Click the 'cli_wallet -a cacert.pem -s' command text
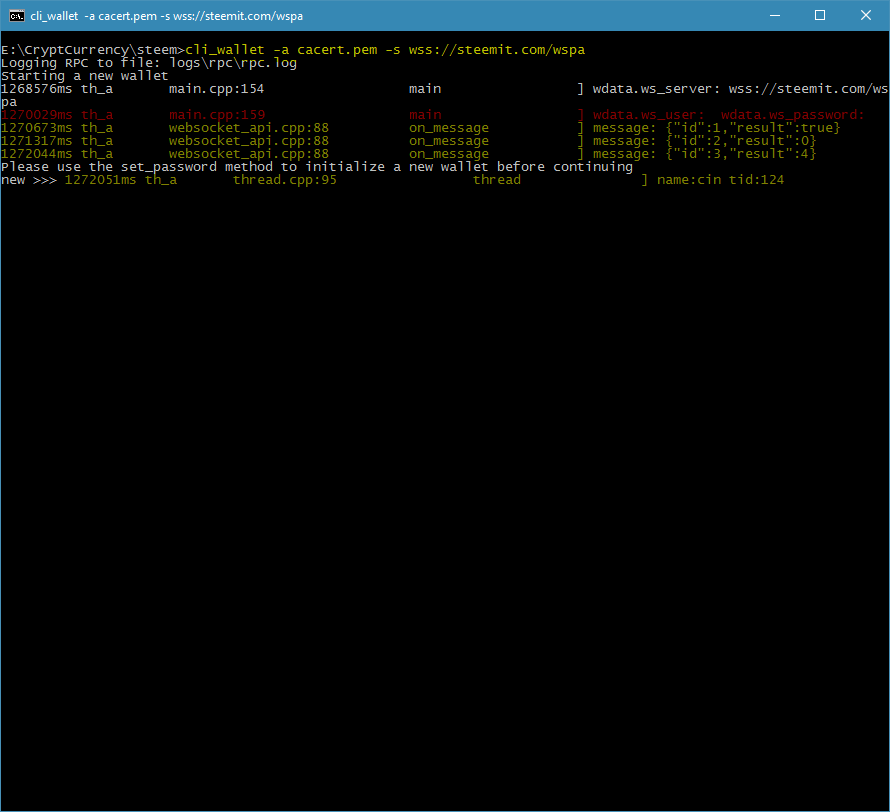 point(293,50)
